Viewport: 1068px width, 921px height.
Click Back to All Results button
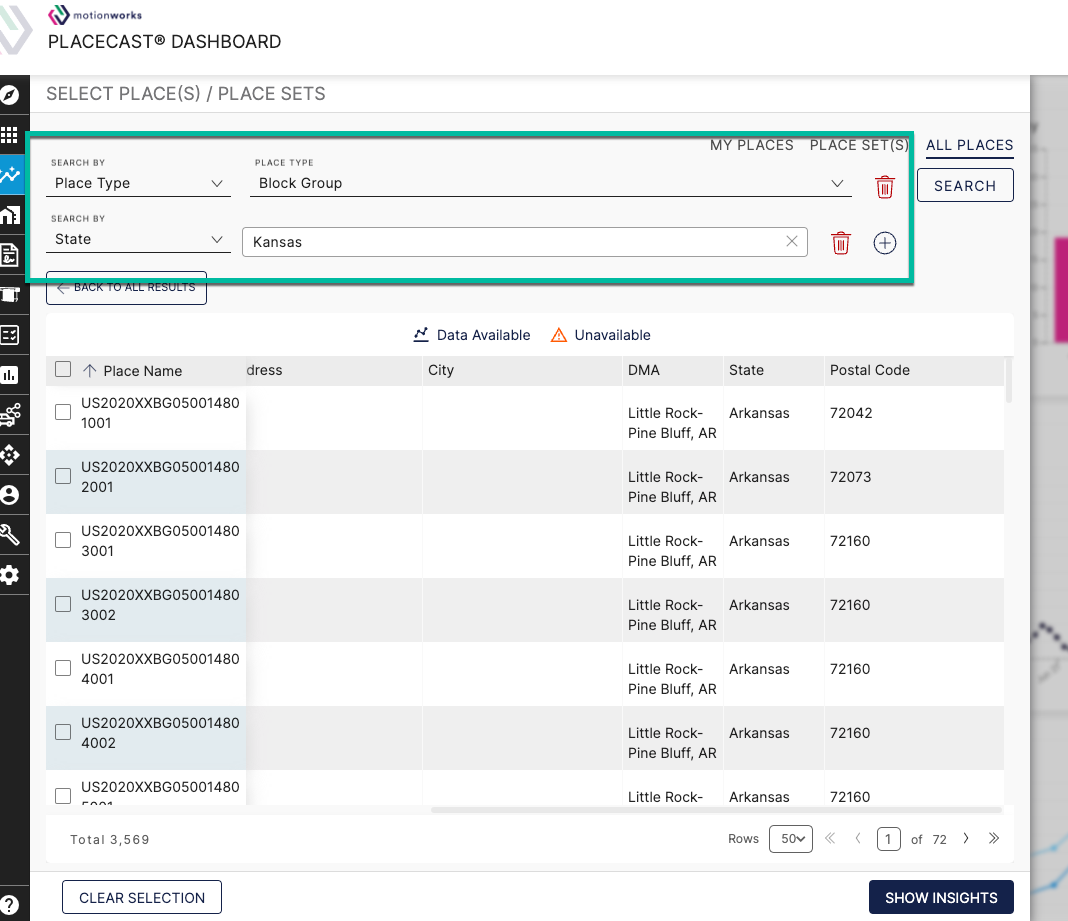point(127,287)
